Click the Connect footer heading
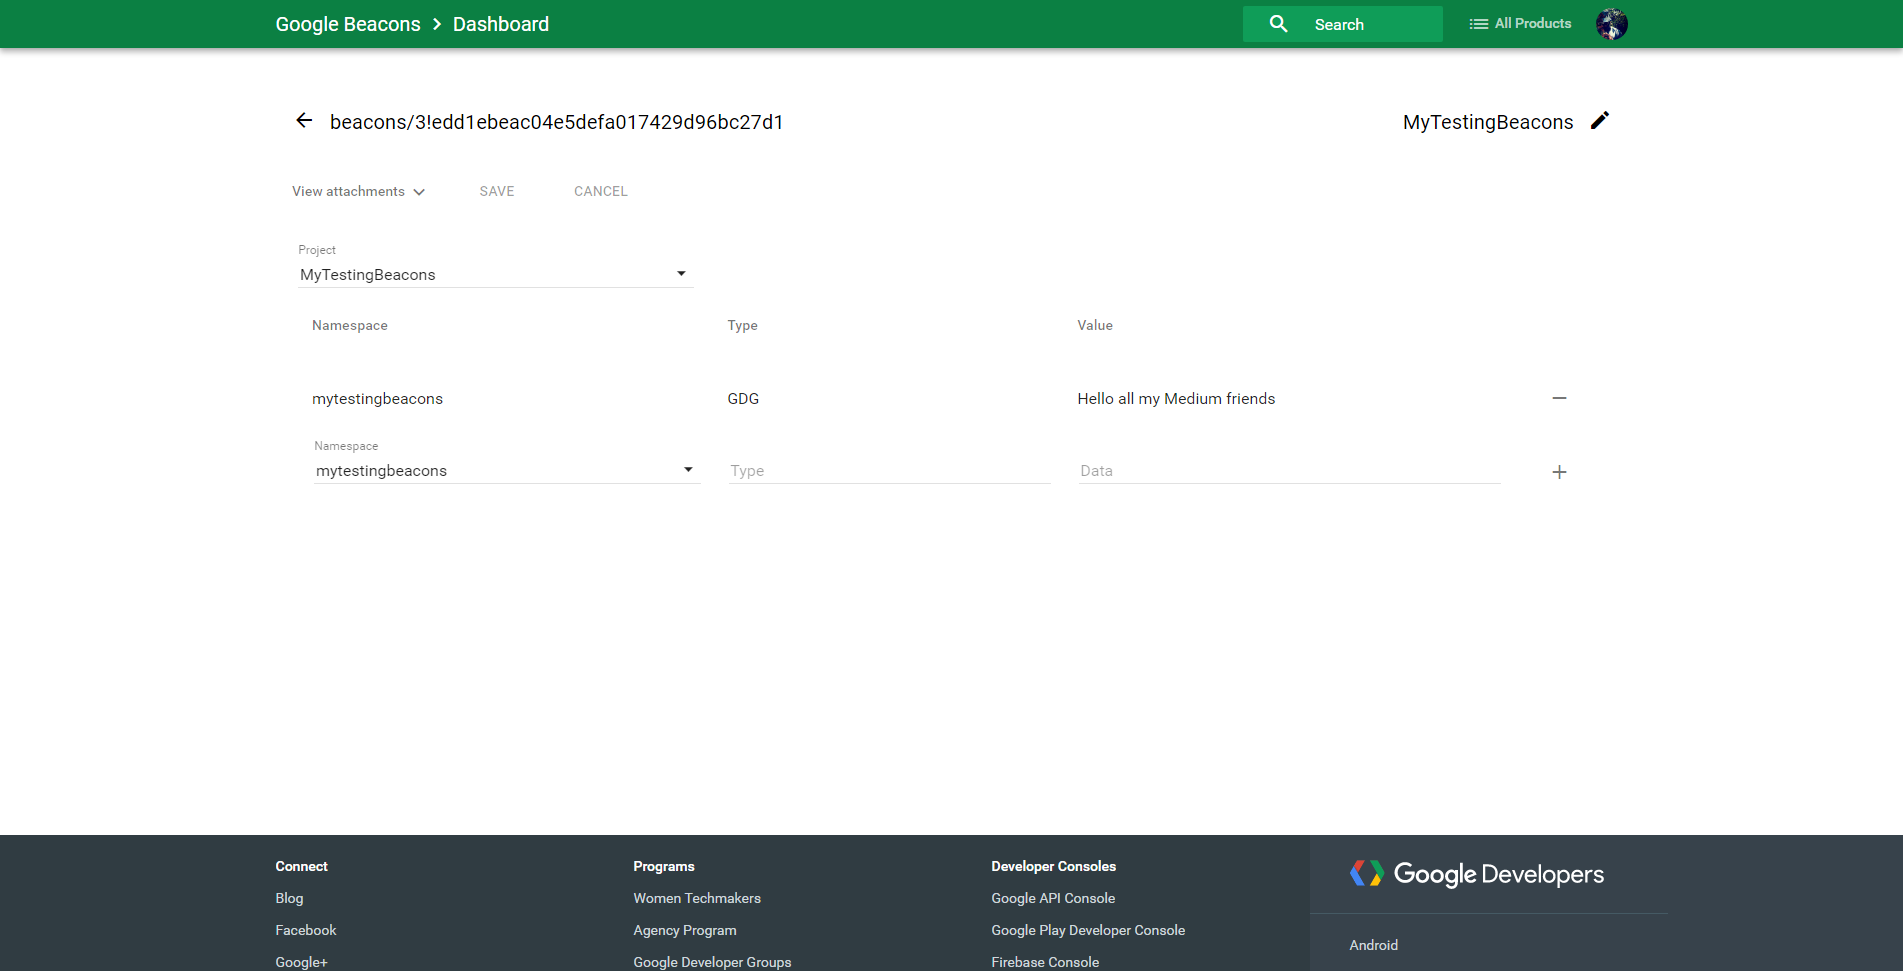 [x=301, y=866]
